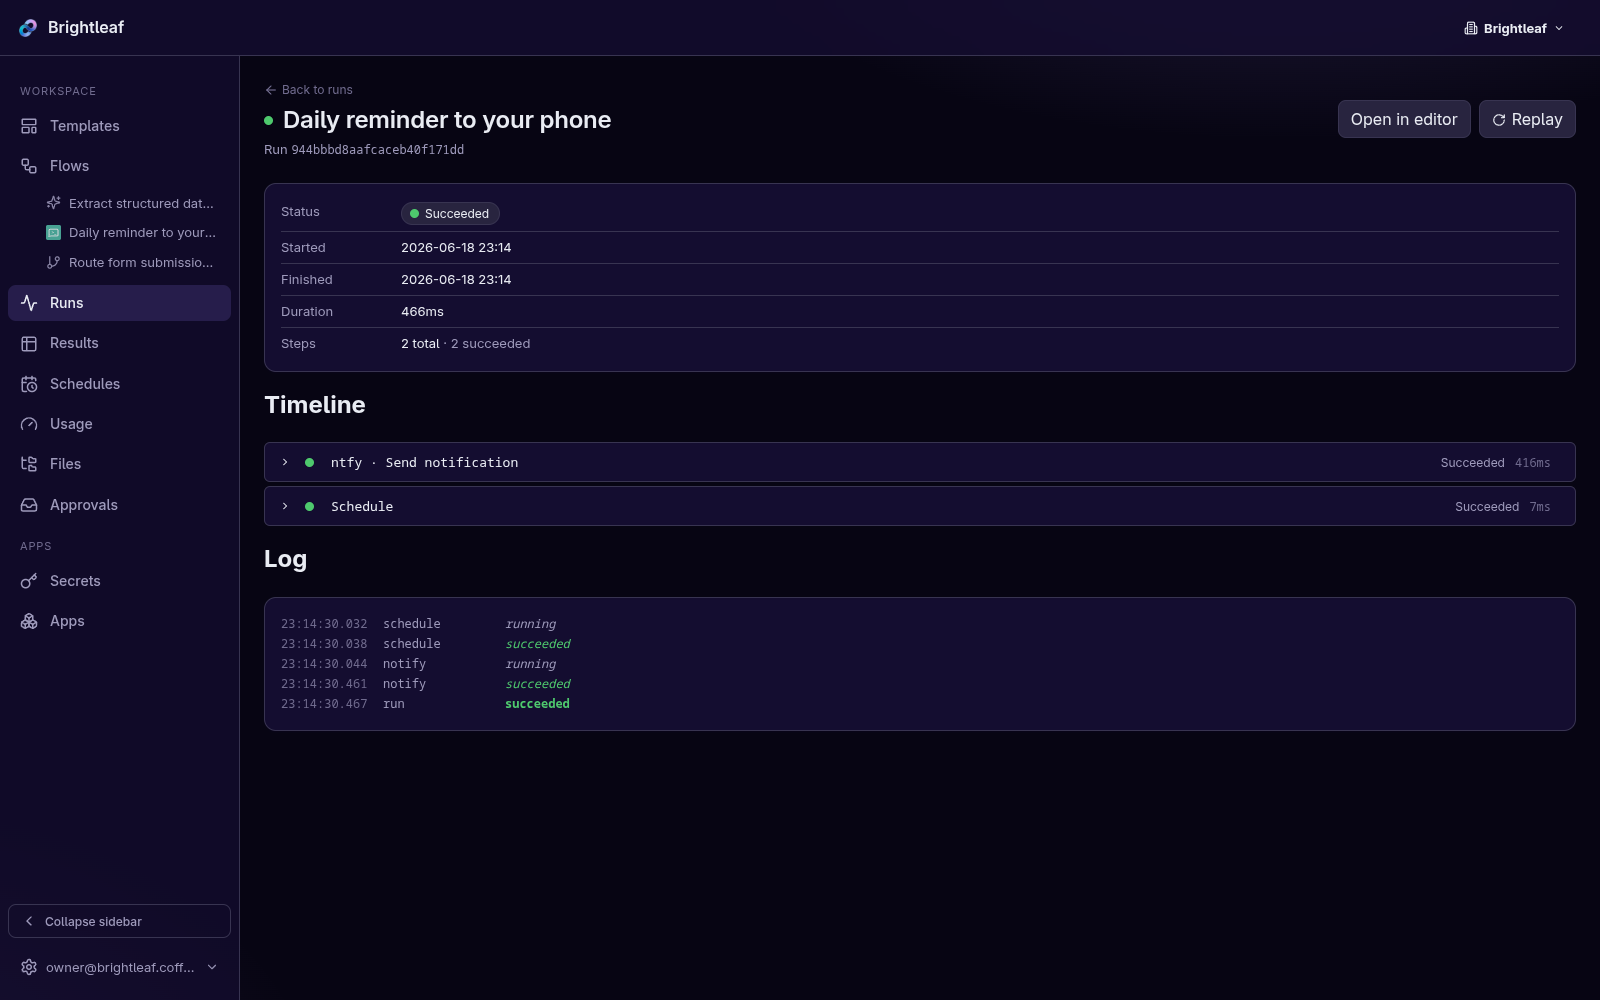1600x1000 pixels.
Task: Open the Templates page
Action: coord(119,126)
